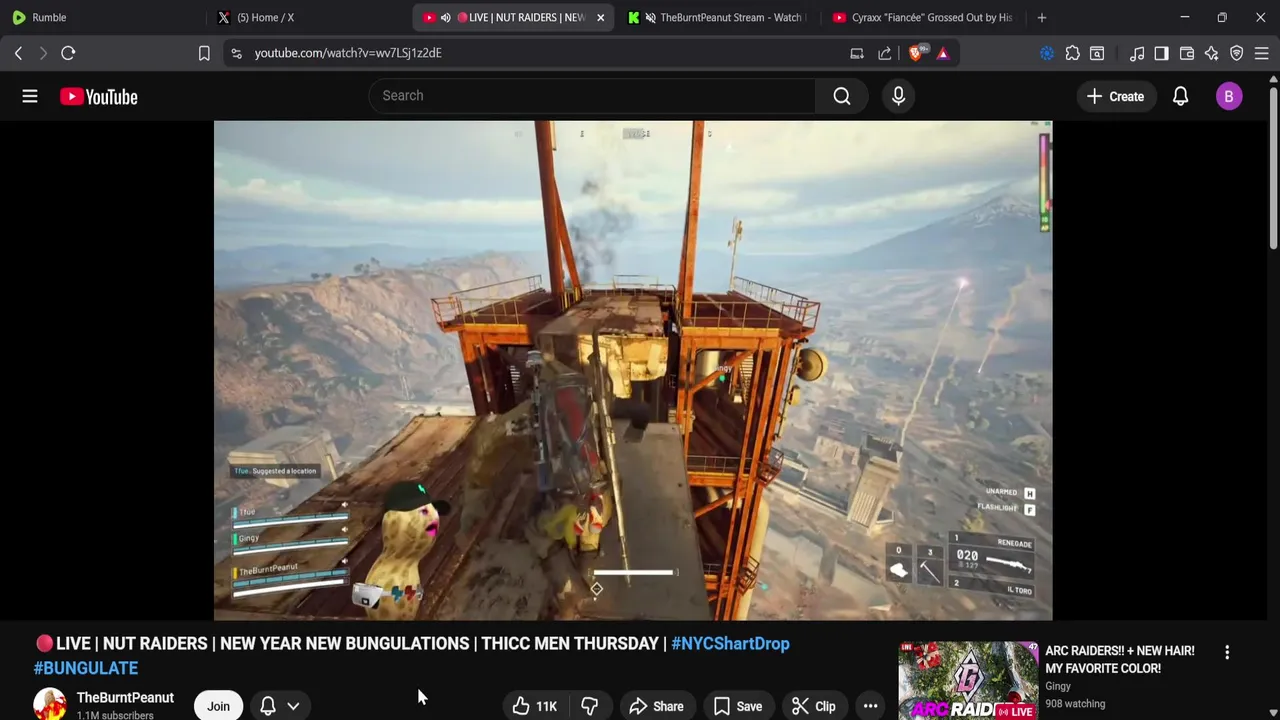Toggle the browser sidebar panel icon
The image size is (1280, 720).
pos(1161,53)
